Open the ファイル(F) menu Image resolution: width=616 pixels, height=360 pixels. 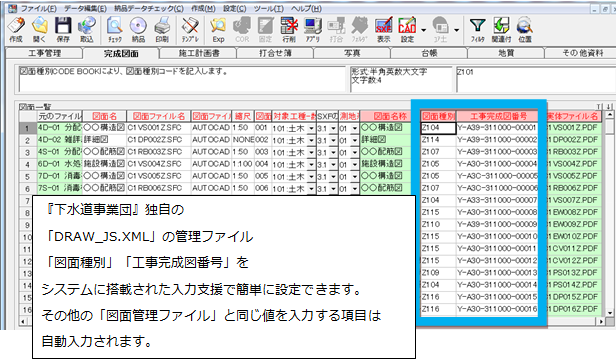(x=38, y=8)
